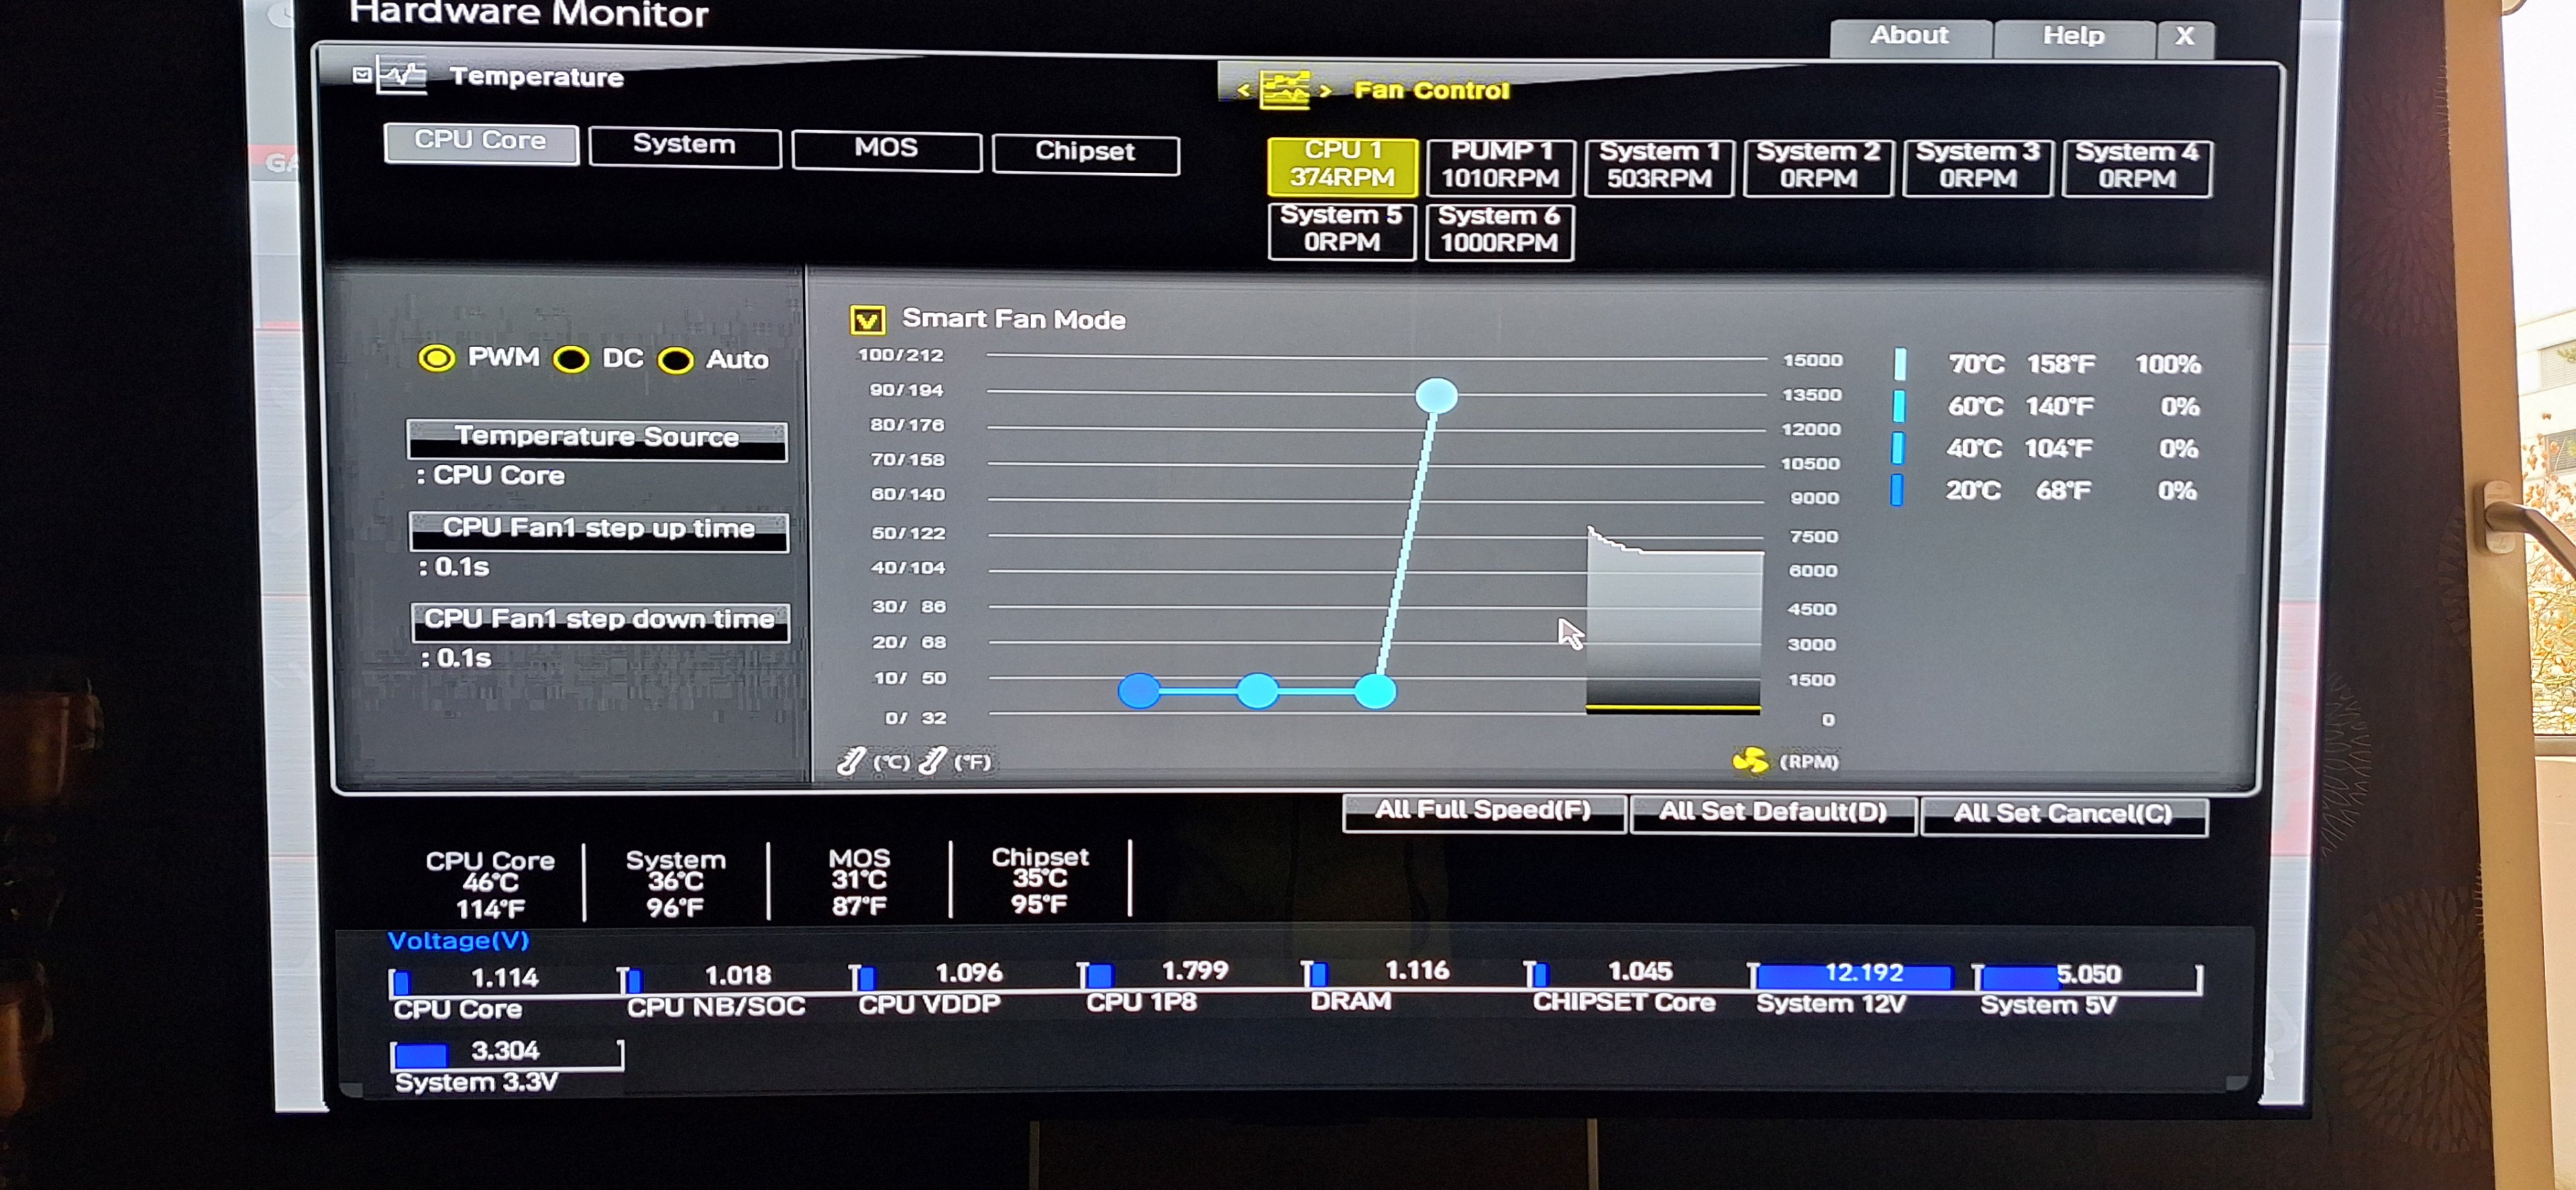
Task: Click the yellow fan RPM icon
Action: [x=1750, y=761]
